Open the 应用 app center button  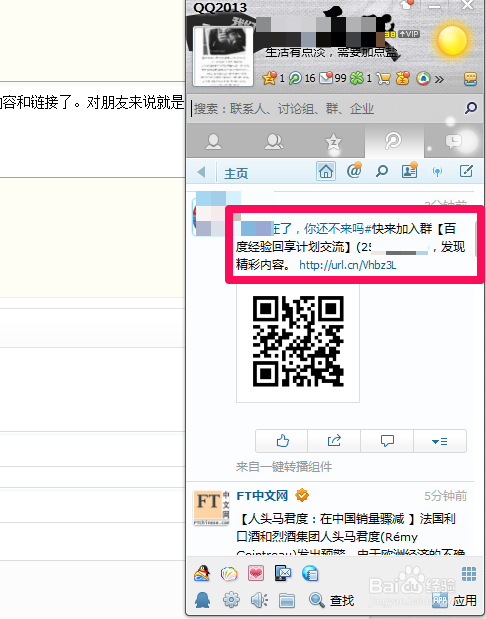point(455,600)
